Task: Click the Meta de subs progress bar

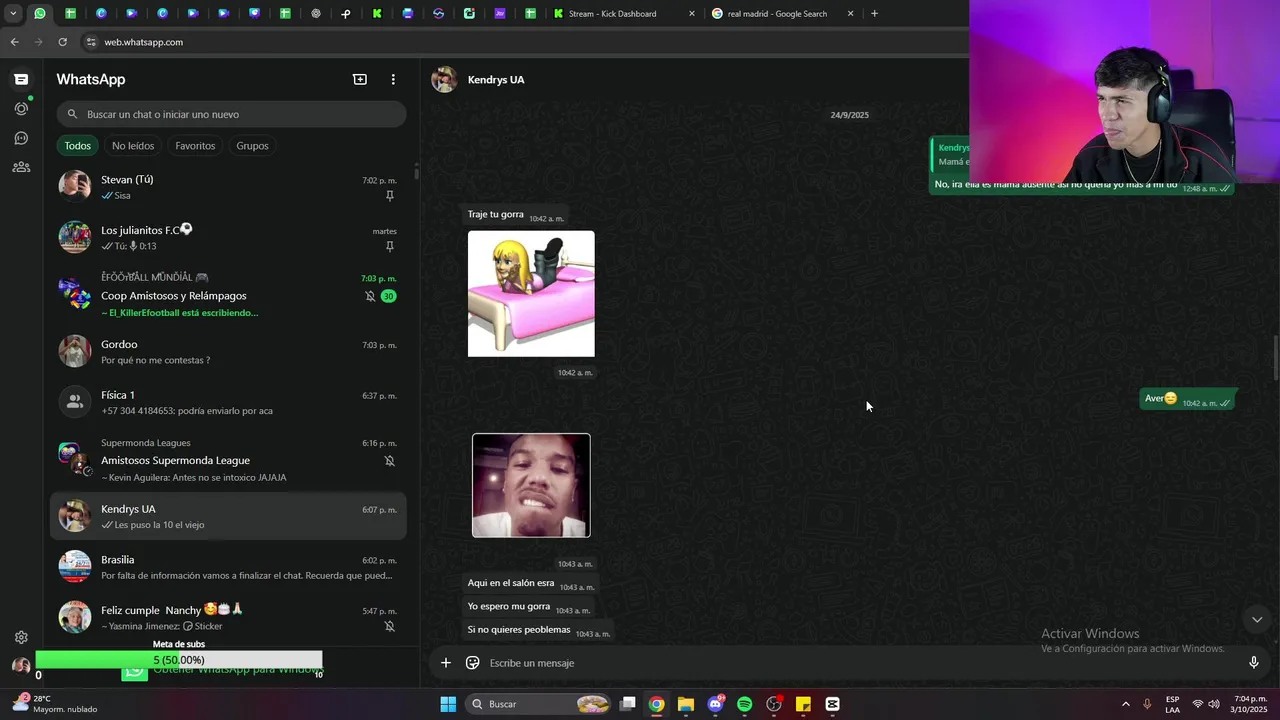Action: coord(179,660)
